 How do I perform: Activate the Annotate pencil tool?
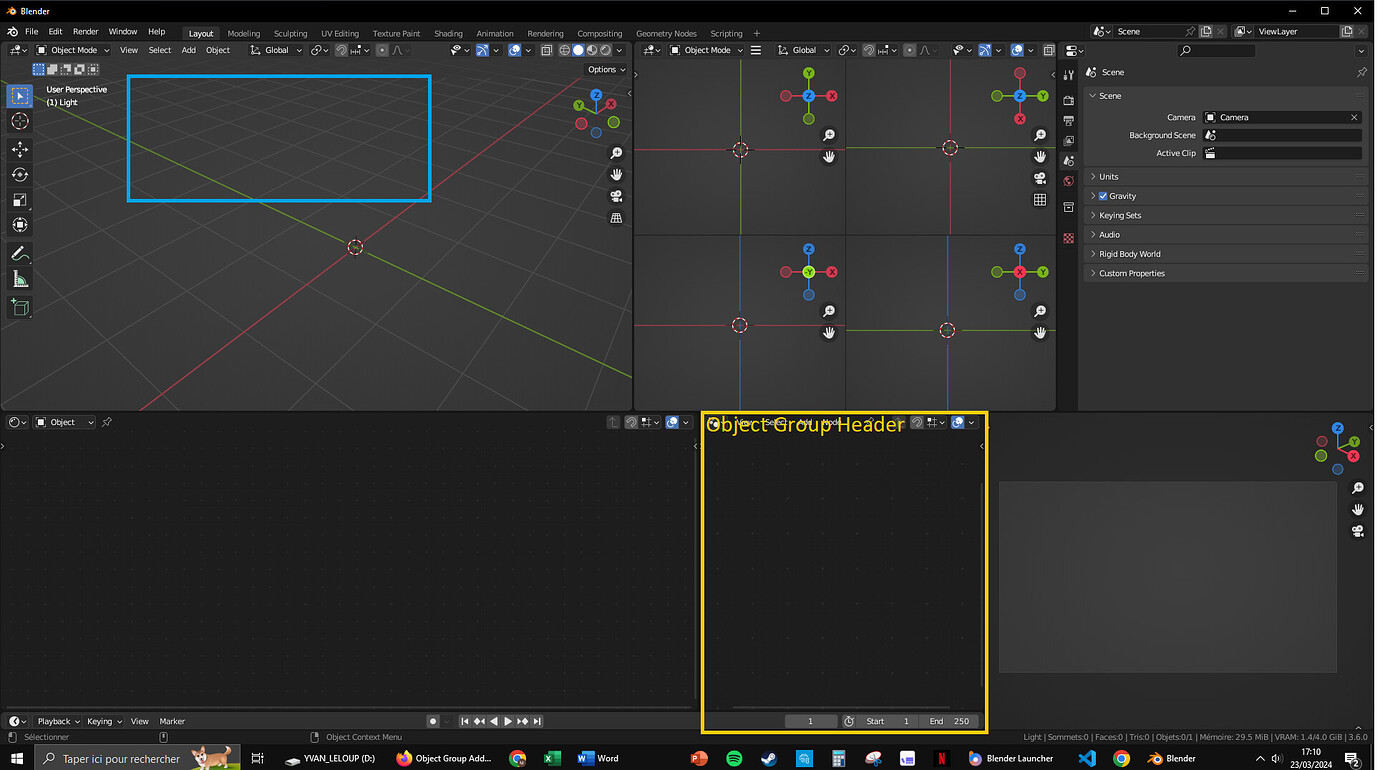[x=20, y=254]
